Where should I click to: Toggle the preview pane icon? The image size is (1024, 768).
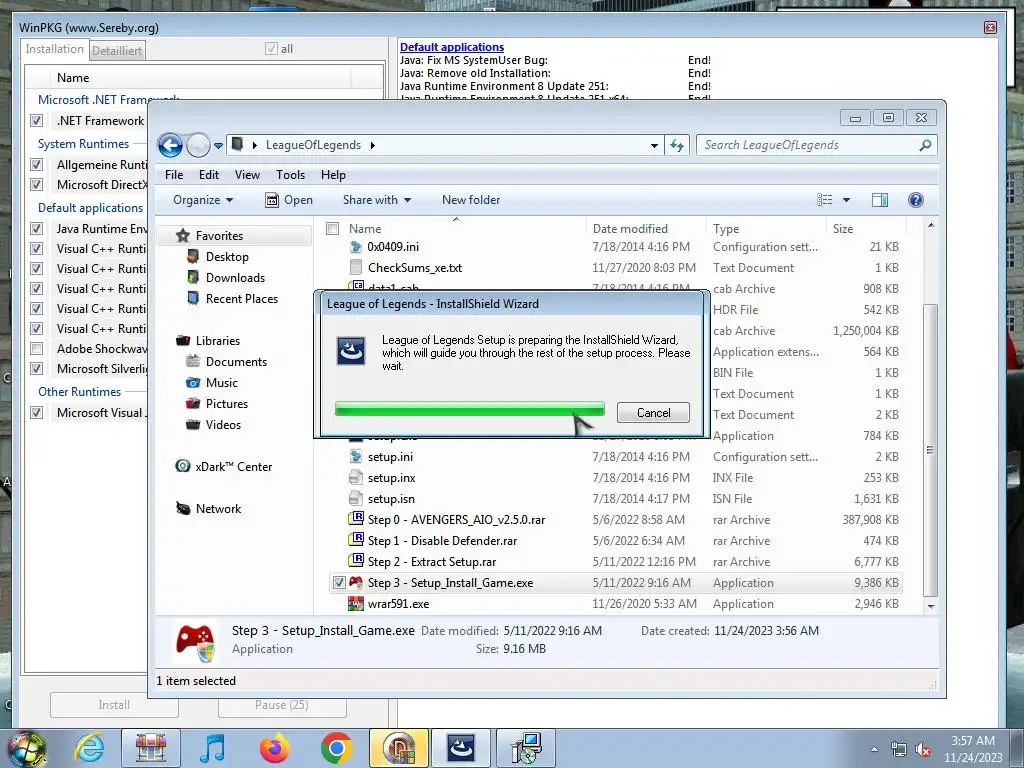tap(880, 200)
